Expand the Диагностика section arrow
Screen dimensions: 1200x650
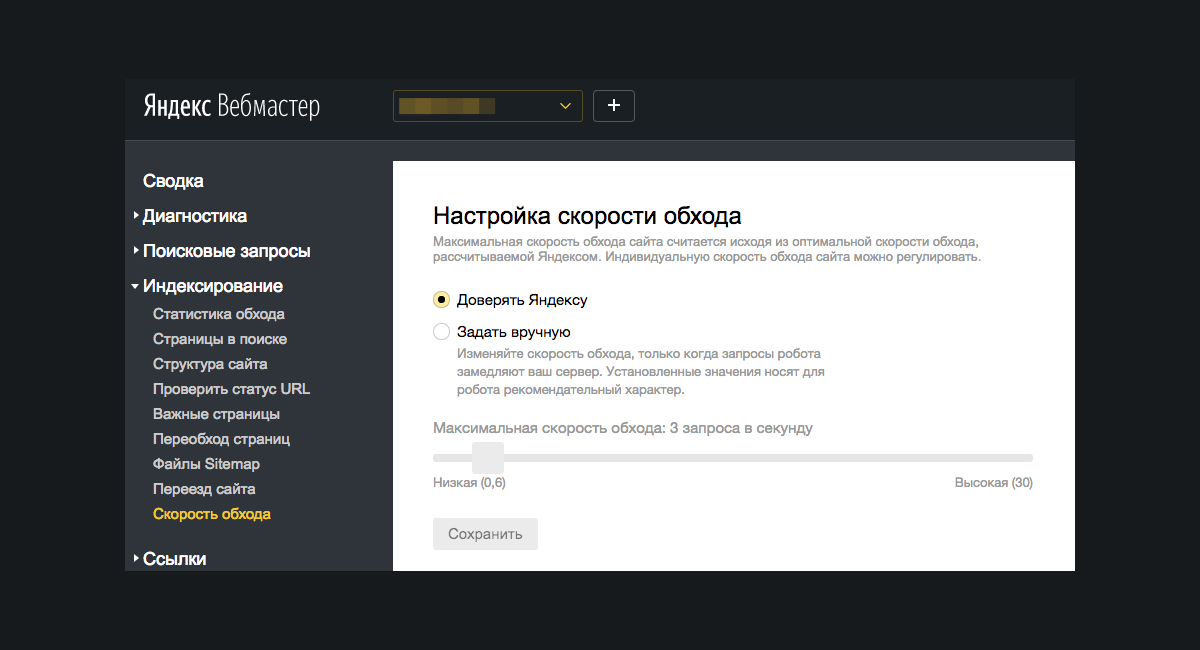(136, 215)
